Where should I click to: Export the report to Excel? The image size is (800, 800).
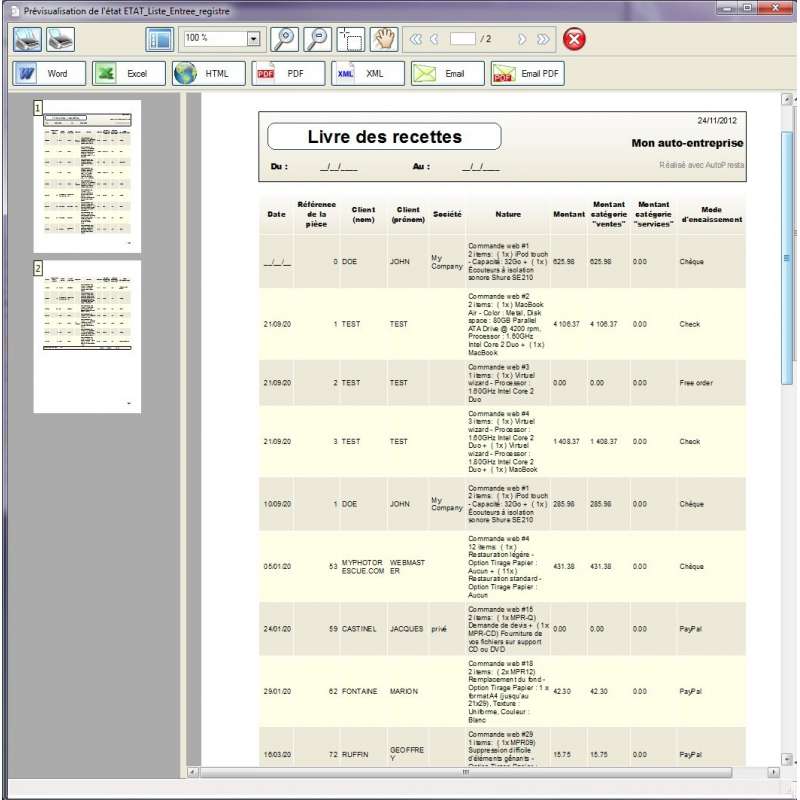click(x=129, y=73)
